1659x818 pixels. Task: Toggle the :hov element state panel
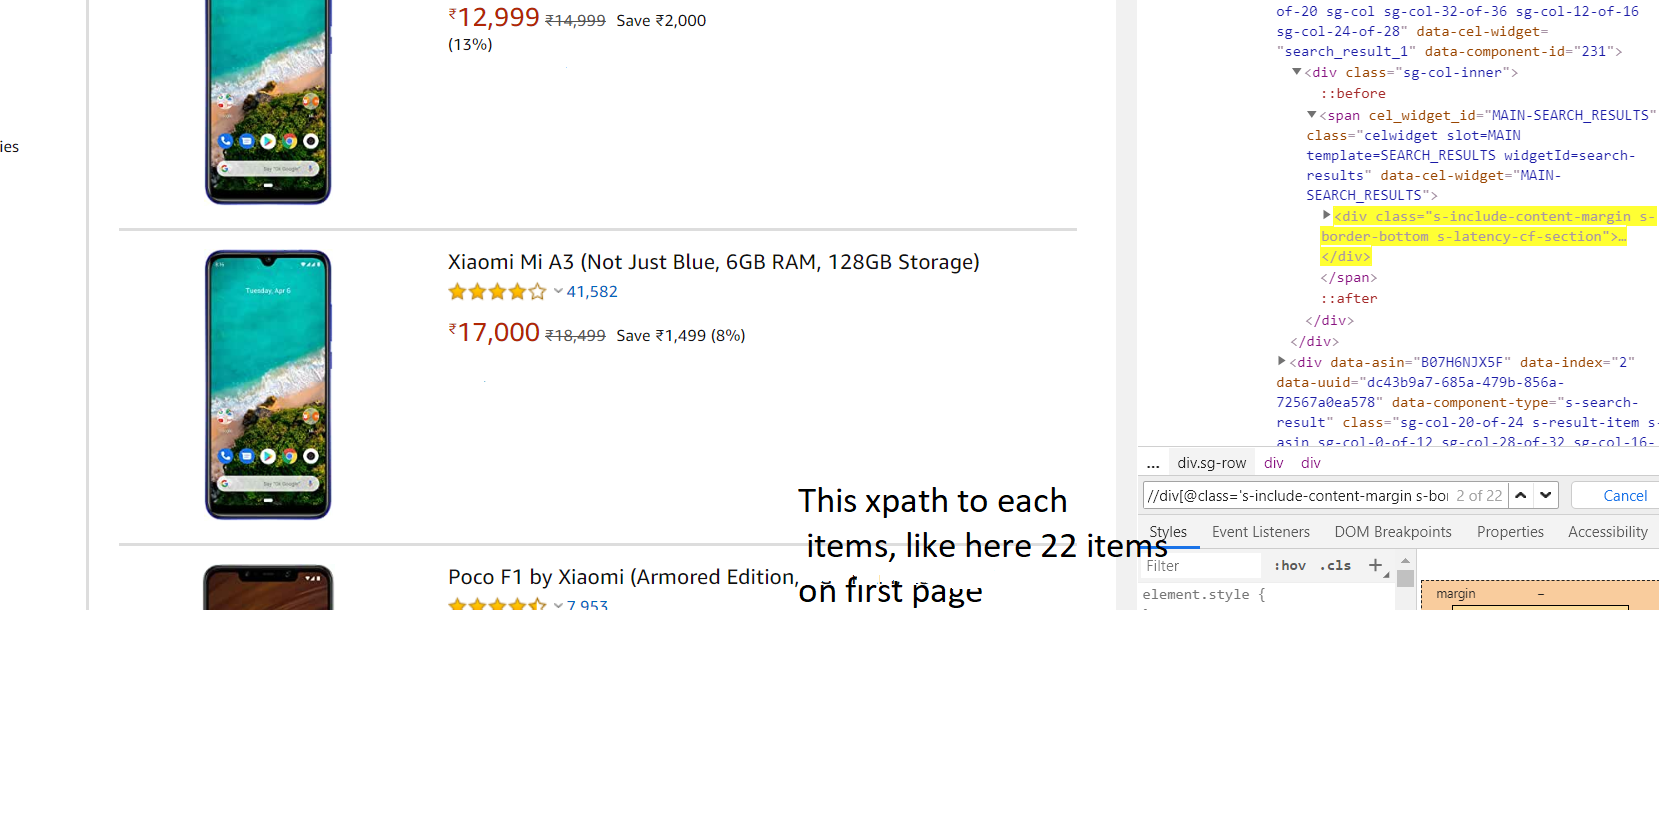(1289, 566)
